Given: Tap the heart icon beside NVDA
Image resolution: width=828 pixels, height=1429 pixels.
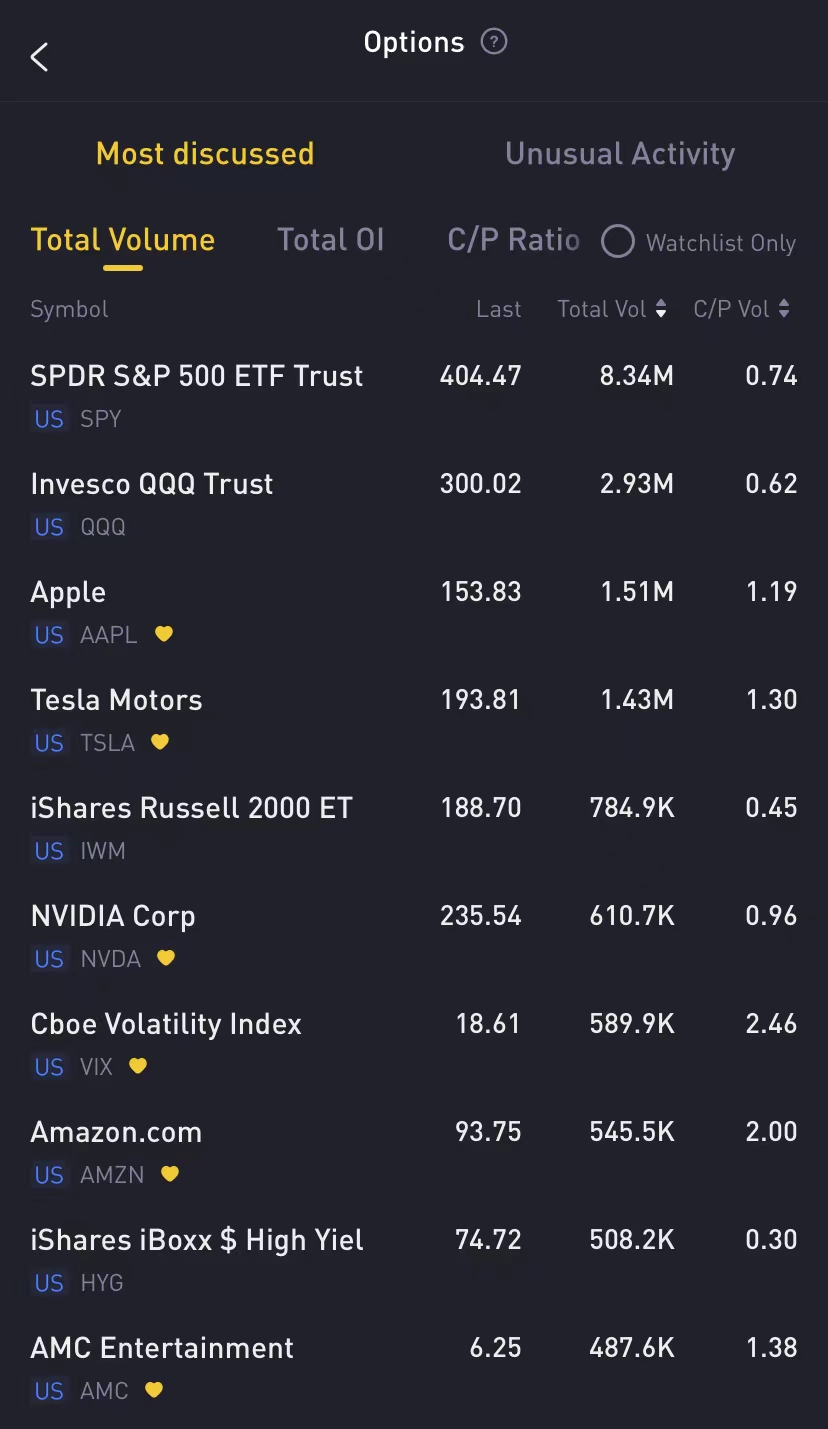Looking at the screenshot, I should point(166,958).
